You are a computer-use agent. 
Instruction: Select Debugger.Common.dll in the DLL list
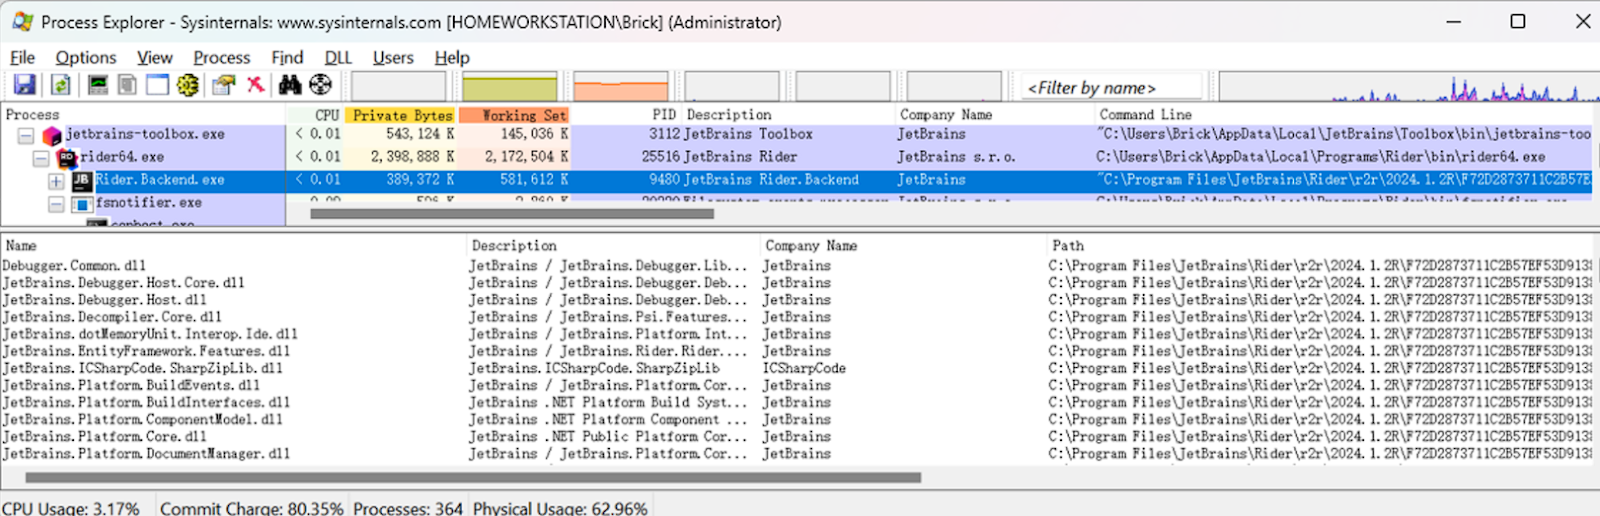(796, 266)
